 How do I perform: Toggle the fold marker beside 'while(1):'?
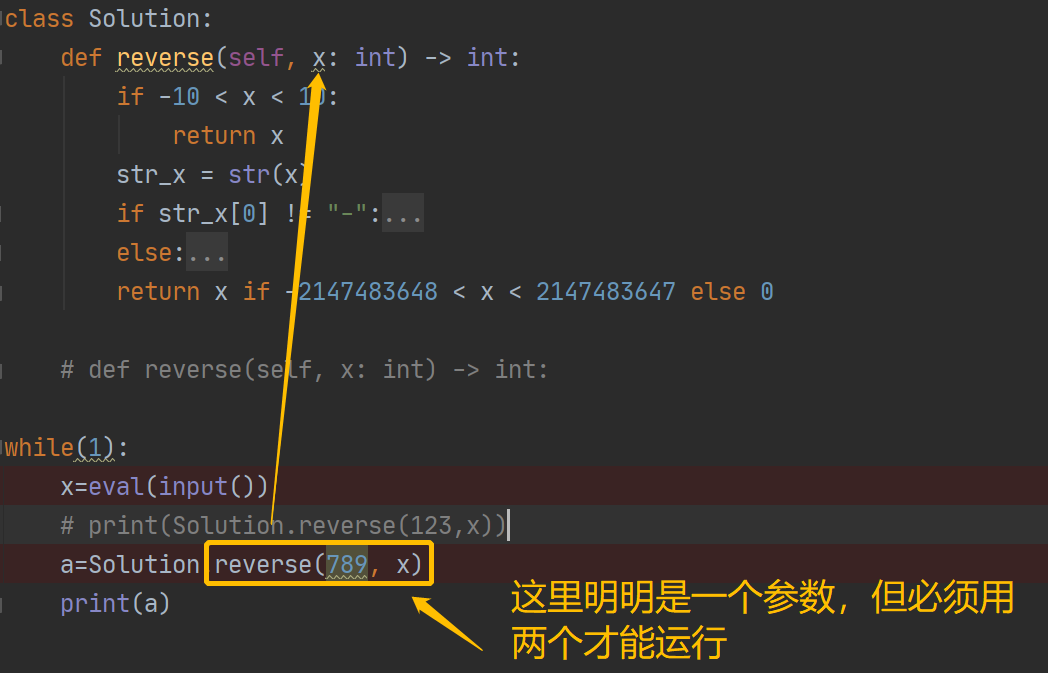tap(2, 447)
